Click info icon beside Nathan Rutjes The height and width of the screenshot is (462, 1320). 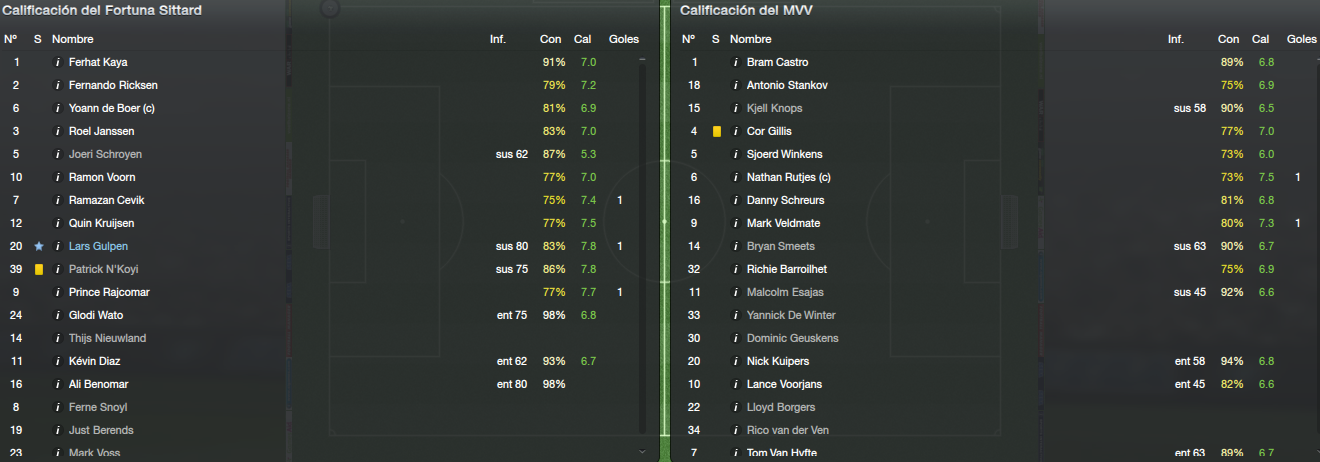pos(736,177)
